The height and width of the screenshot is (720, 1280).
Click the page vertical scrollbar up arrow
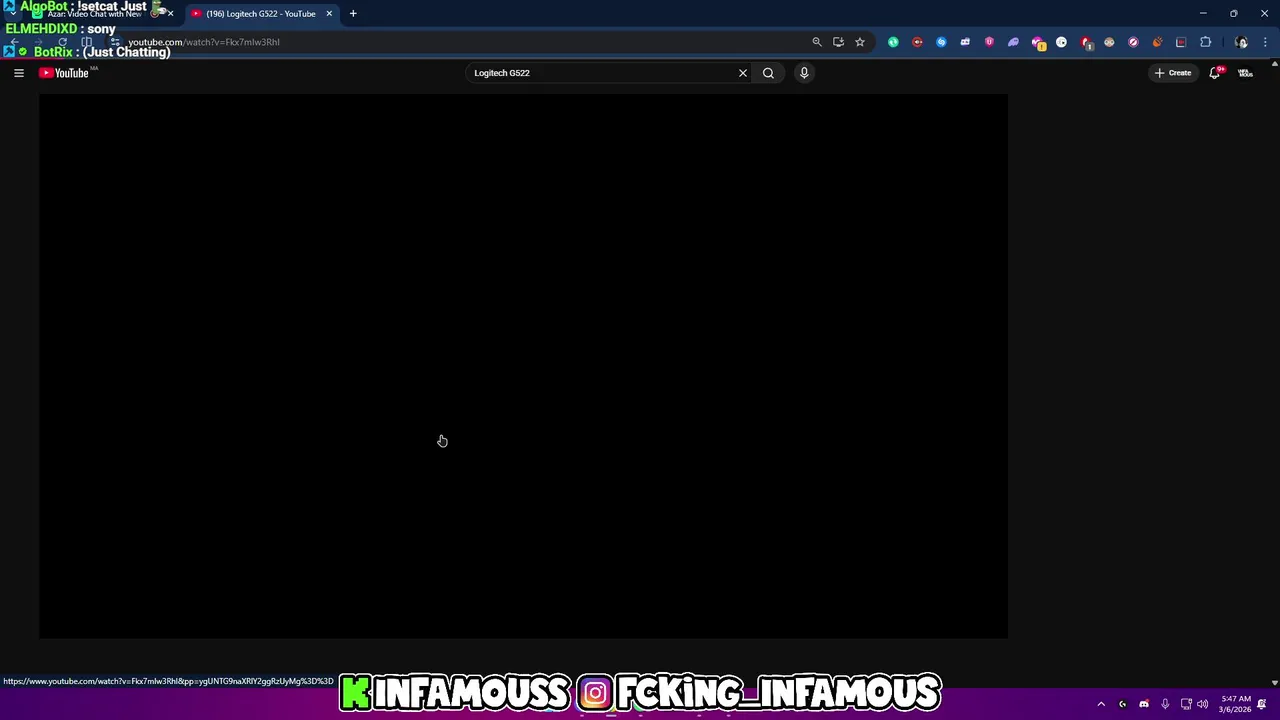coord(1274,64)
